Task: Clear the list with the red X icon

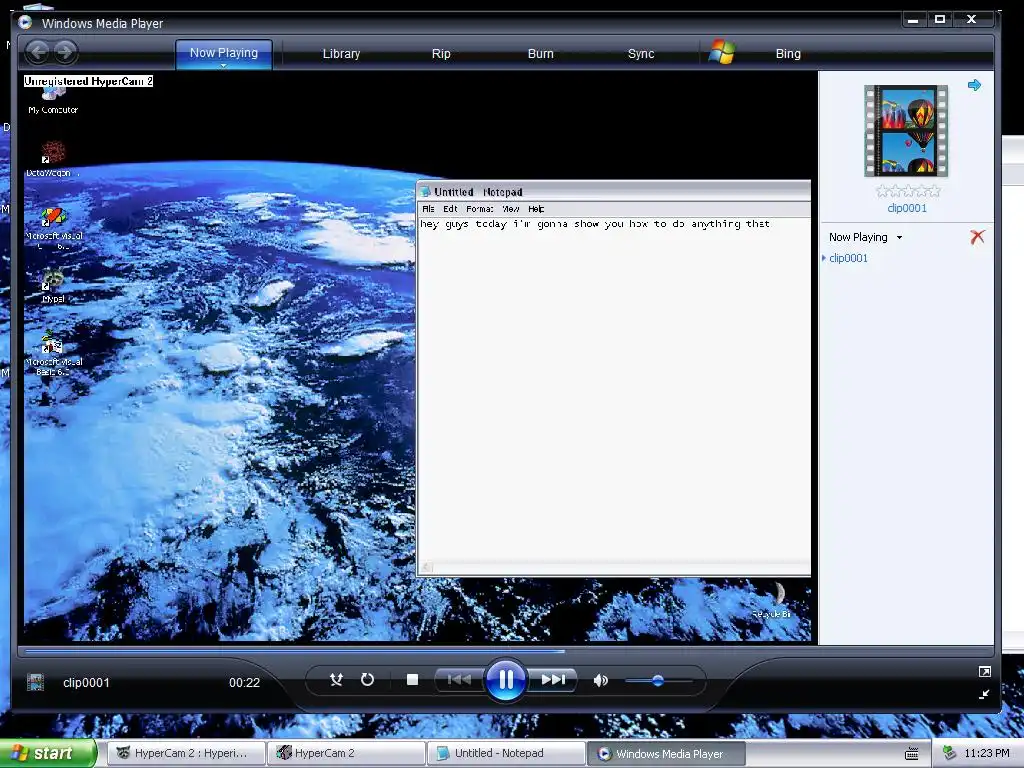Action: [x=977, y=236]
